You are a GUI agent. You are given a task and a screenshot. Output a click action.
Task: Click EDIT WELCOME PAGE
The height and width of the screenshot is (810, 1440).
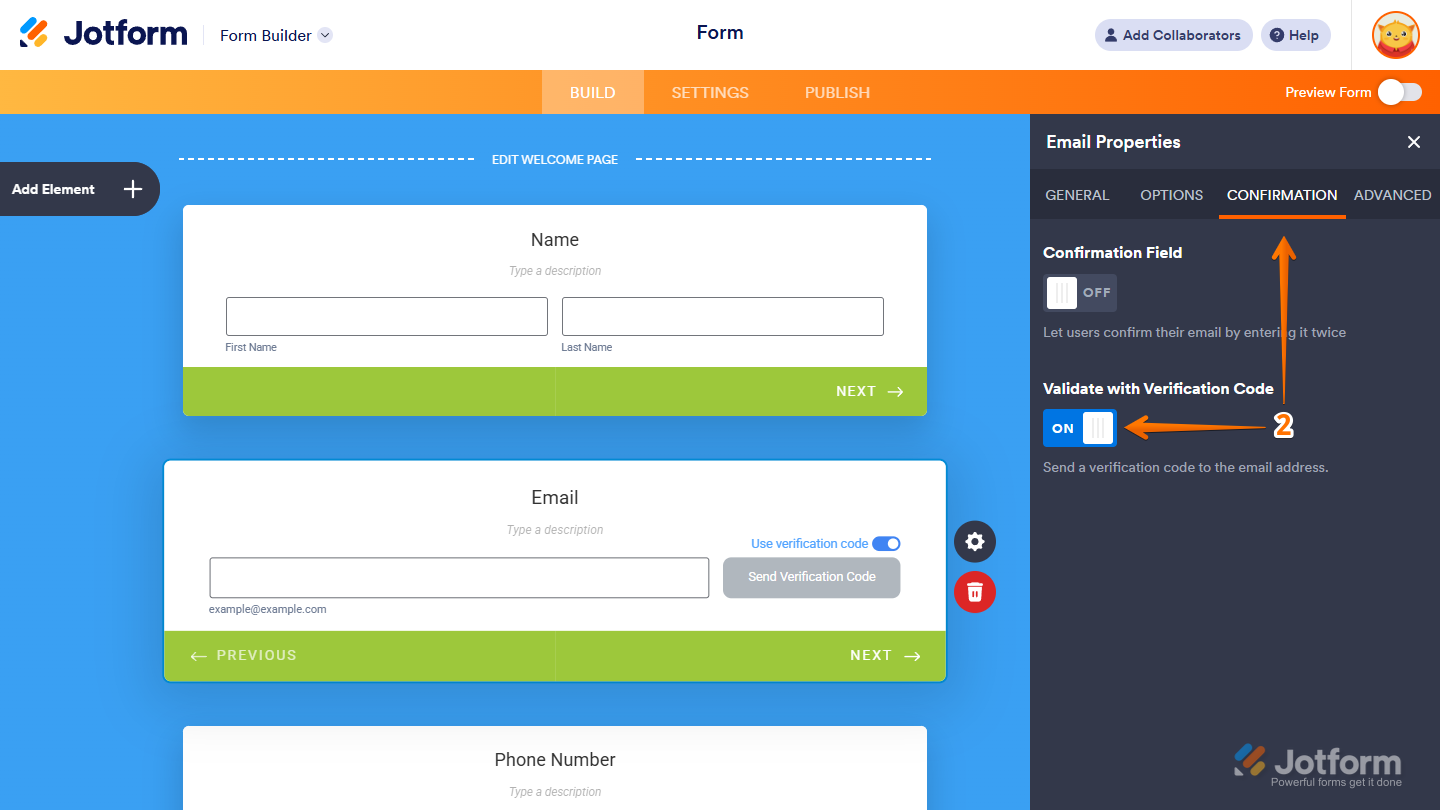[555, 159]
